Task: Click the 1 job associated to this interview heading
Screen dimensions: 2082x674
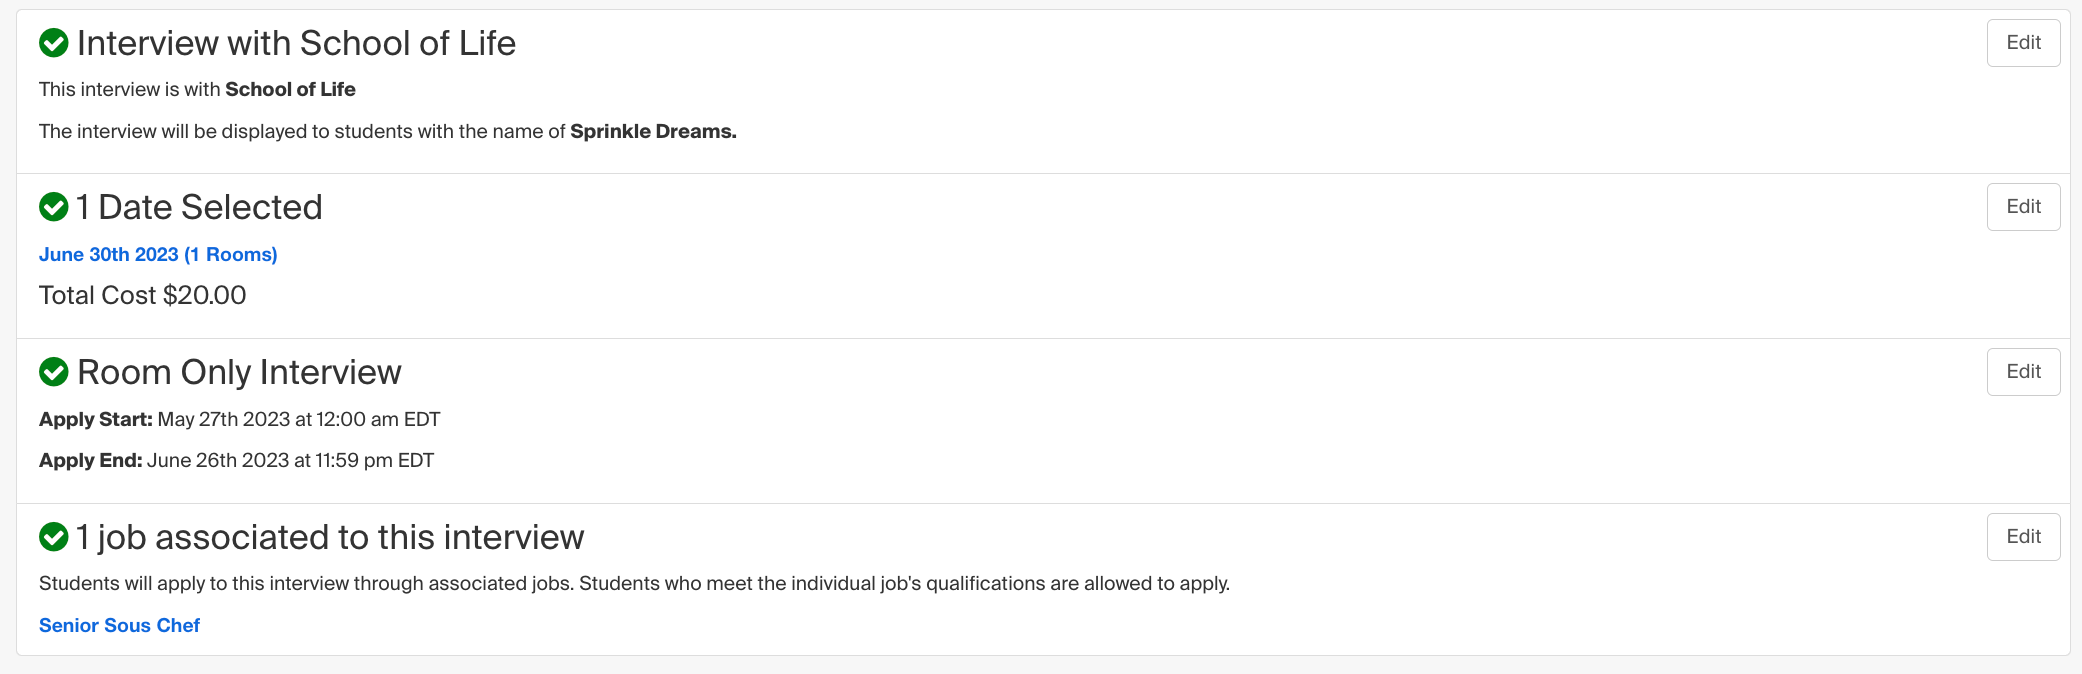Action: (330, 537)
